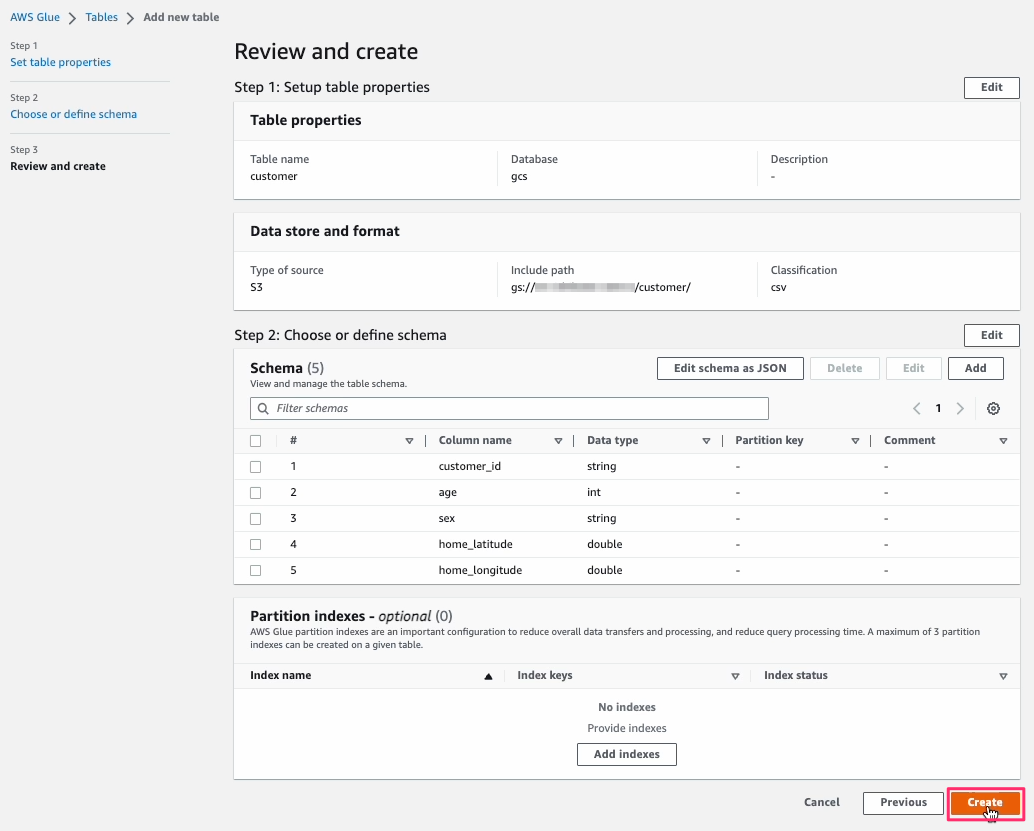Check the customer_id row checkbox
Viewport: 1034px width, 831px height.
tap(256, 467)
